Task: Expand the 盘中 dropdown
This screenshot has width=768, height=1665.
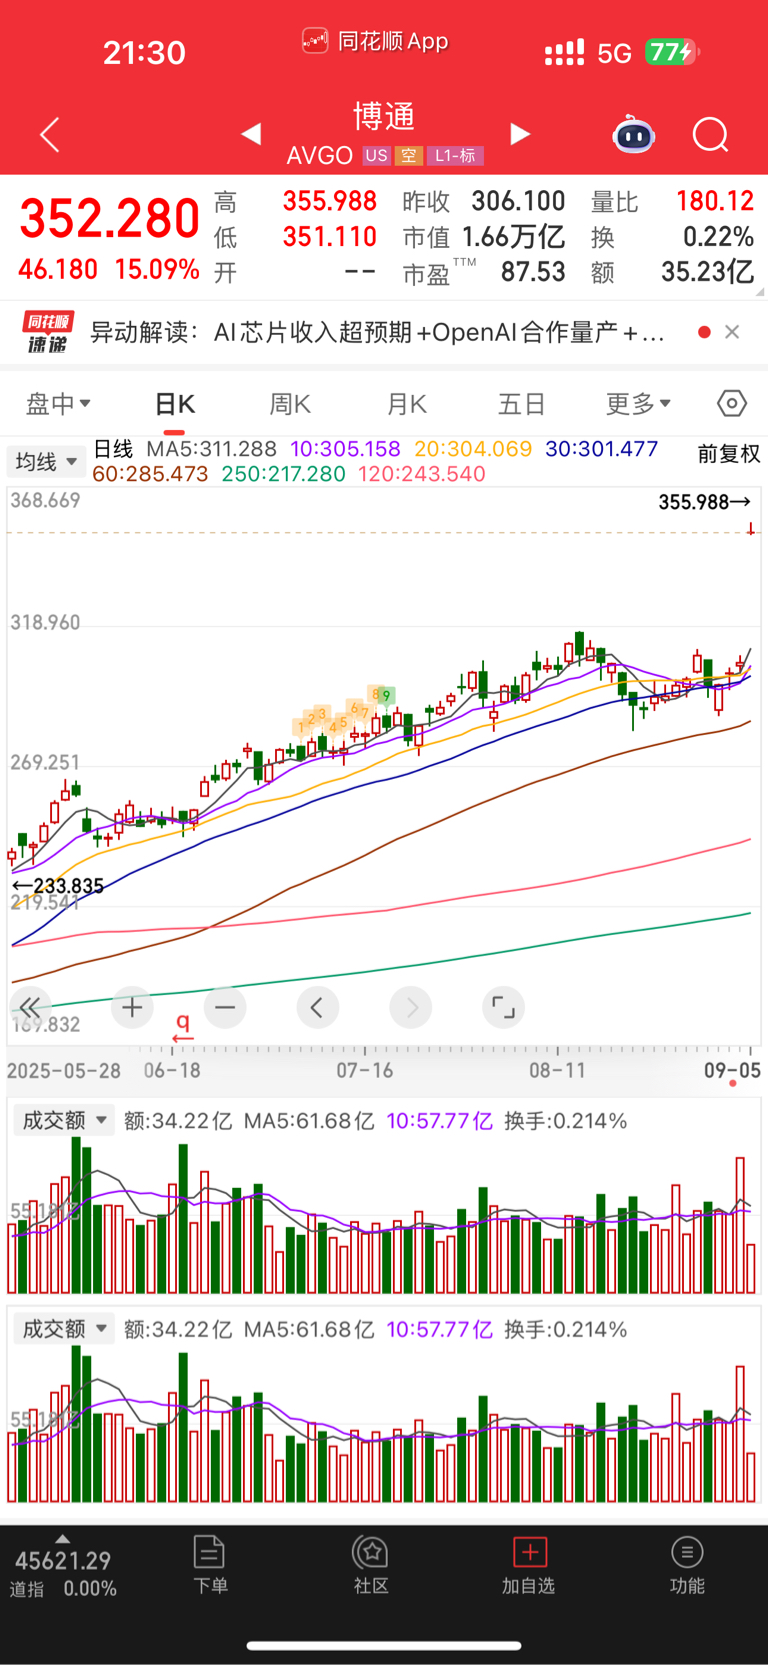Action: (58, 404)
